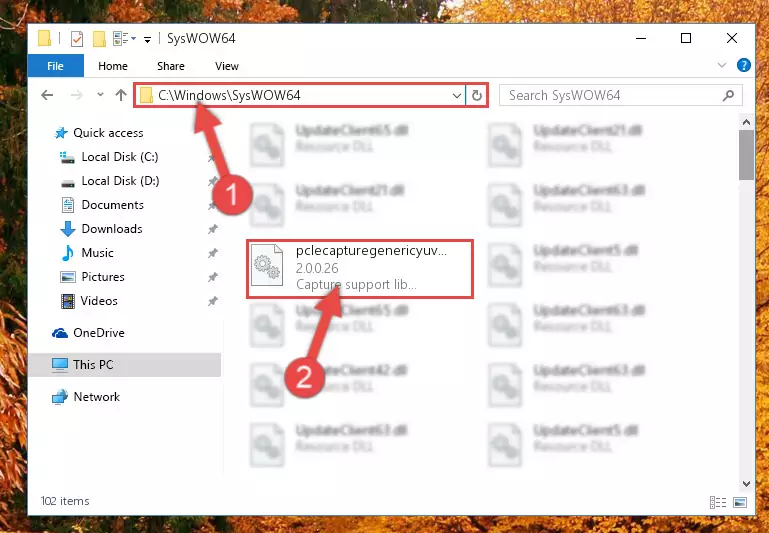Click the New folder icon in quick access toolbar
Viewport: 769px width, 533px height.
point(100,39)
